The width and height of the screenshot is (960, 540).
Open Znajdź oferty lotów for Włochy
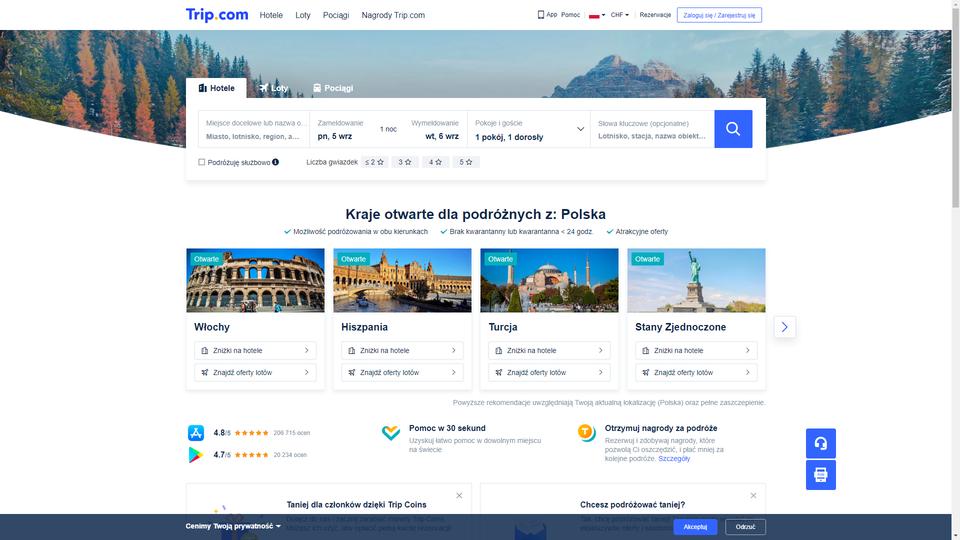coord(255,372)
